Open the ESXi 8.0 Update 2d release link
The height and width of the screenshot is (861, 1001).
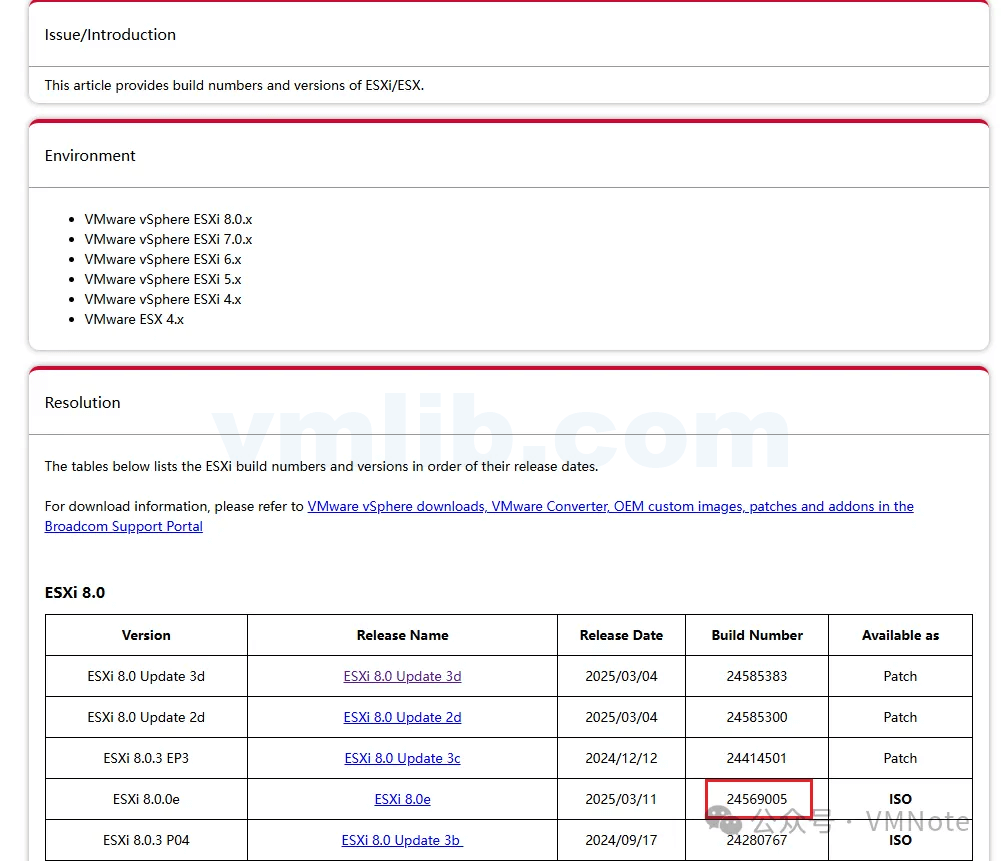[402, 717]
